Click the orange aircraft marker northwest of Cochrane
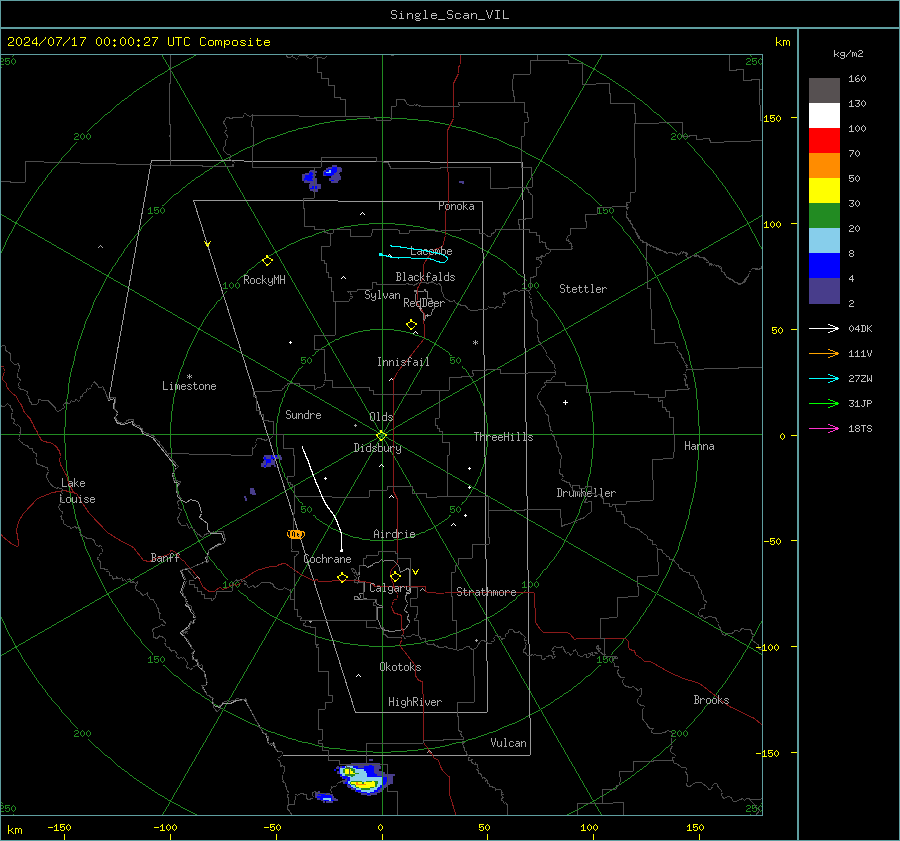Screen dimensions: 900x841 click(x=296, y=534)
